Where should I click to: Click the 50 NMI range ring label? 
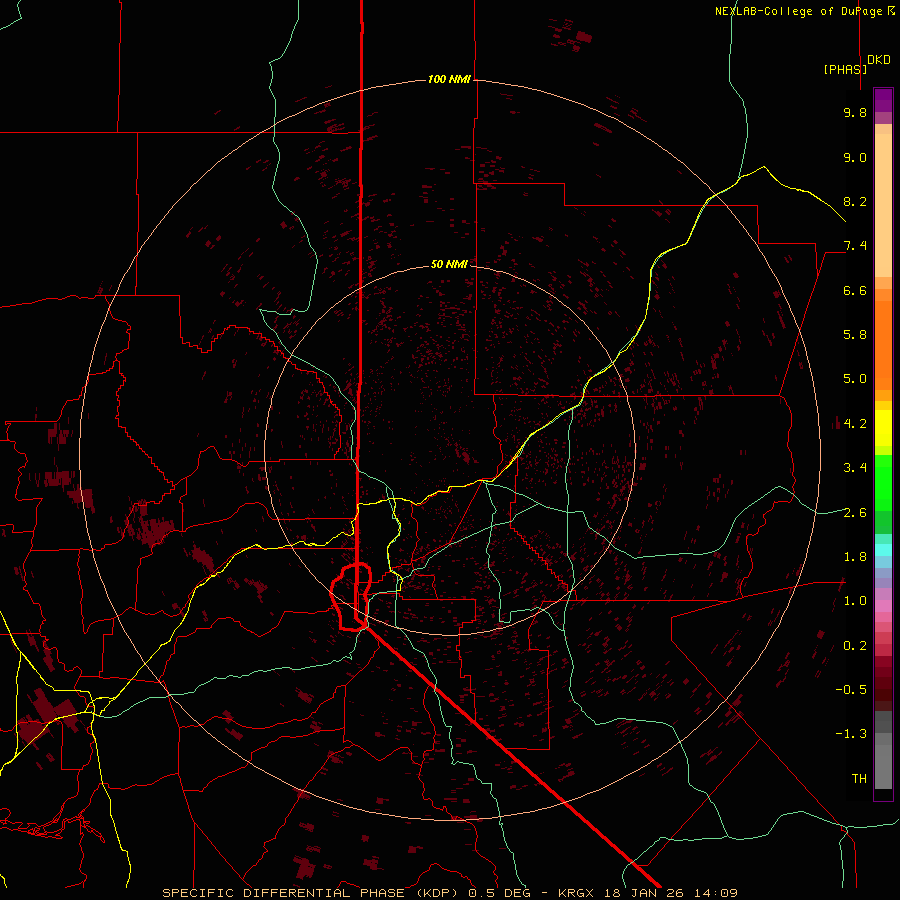click(x=449, y=264)
